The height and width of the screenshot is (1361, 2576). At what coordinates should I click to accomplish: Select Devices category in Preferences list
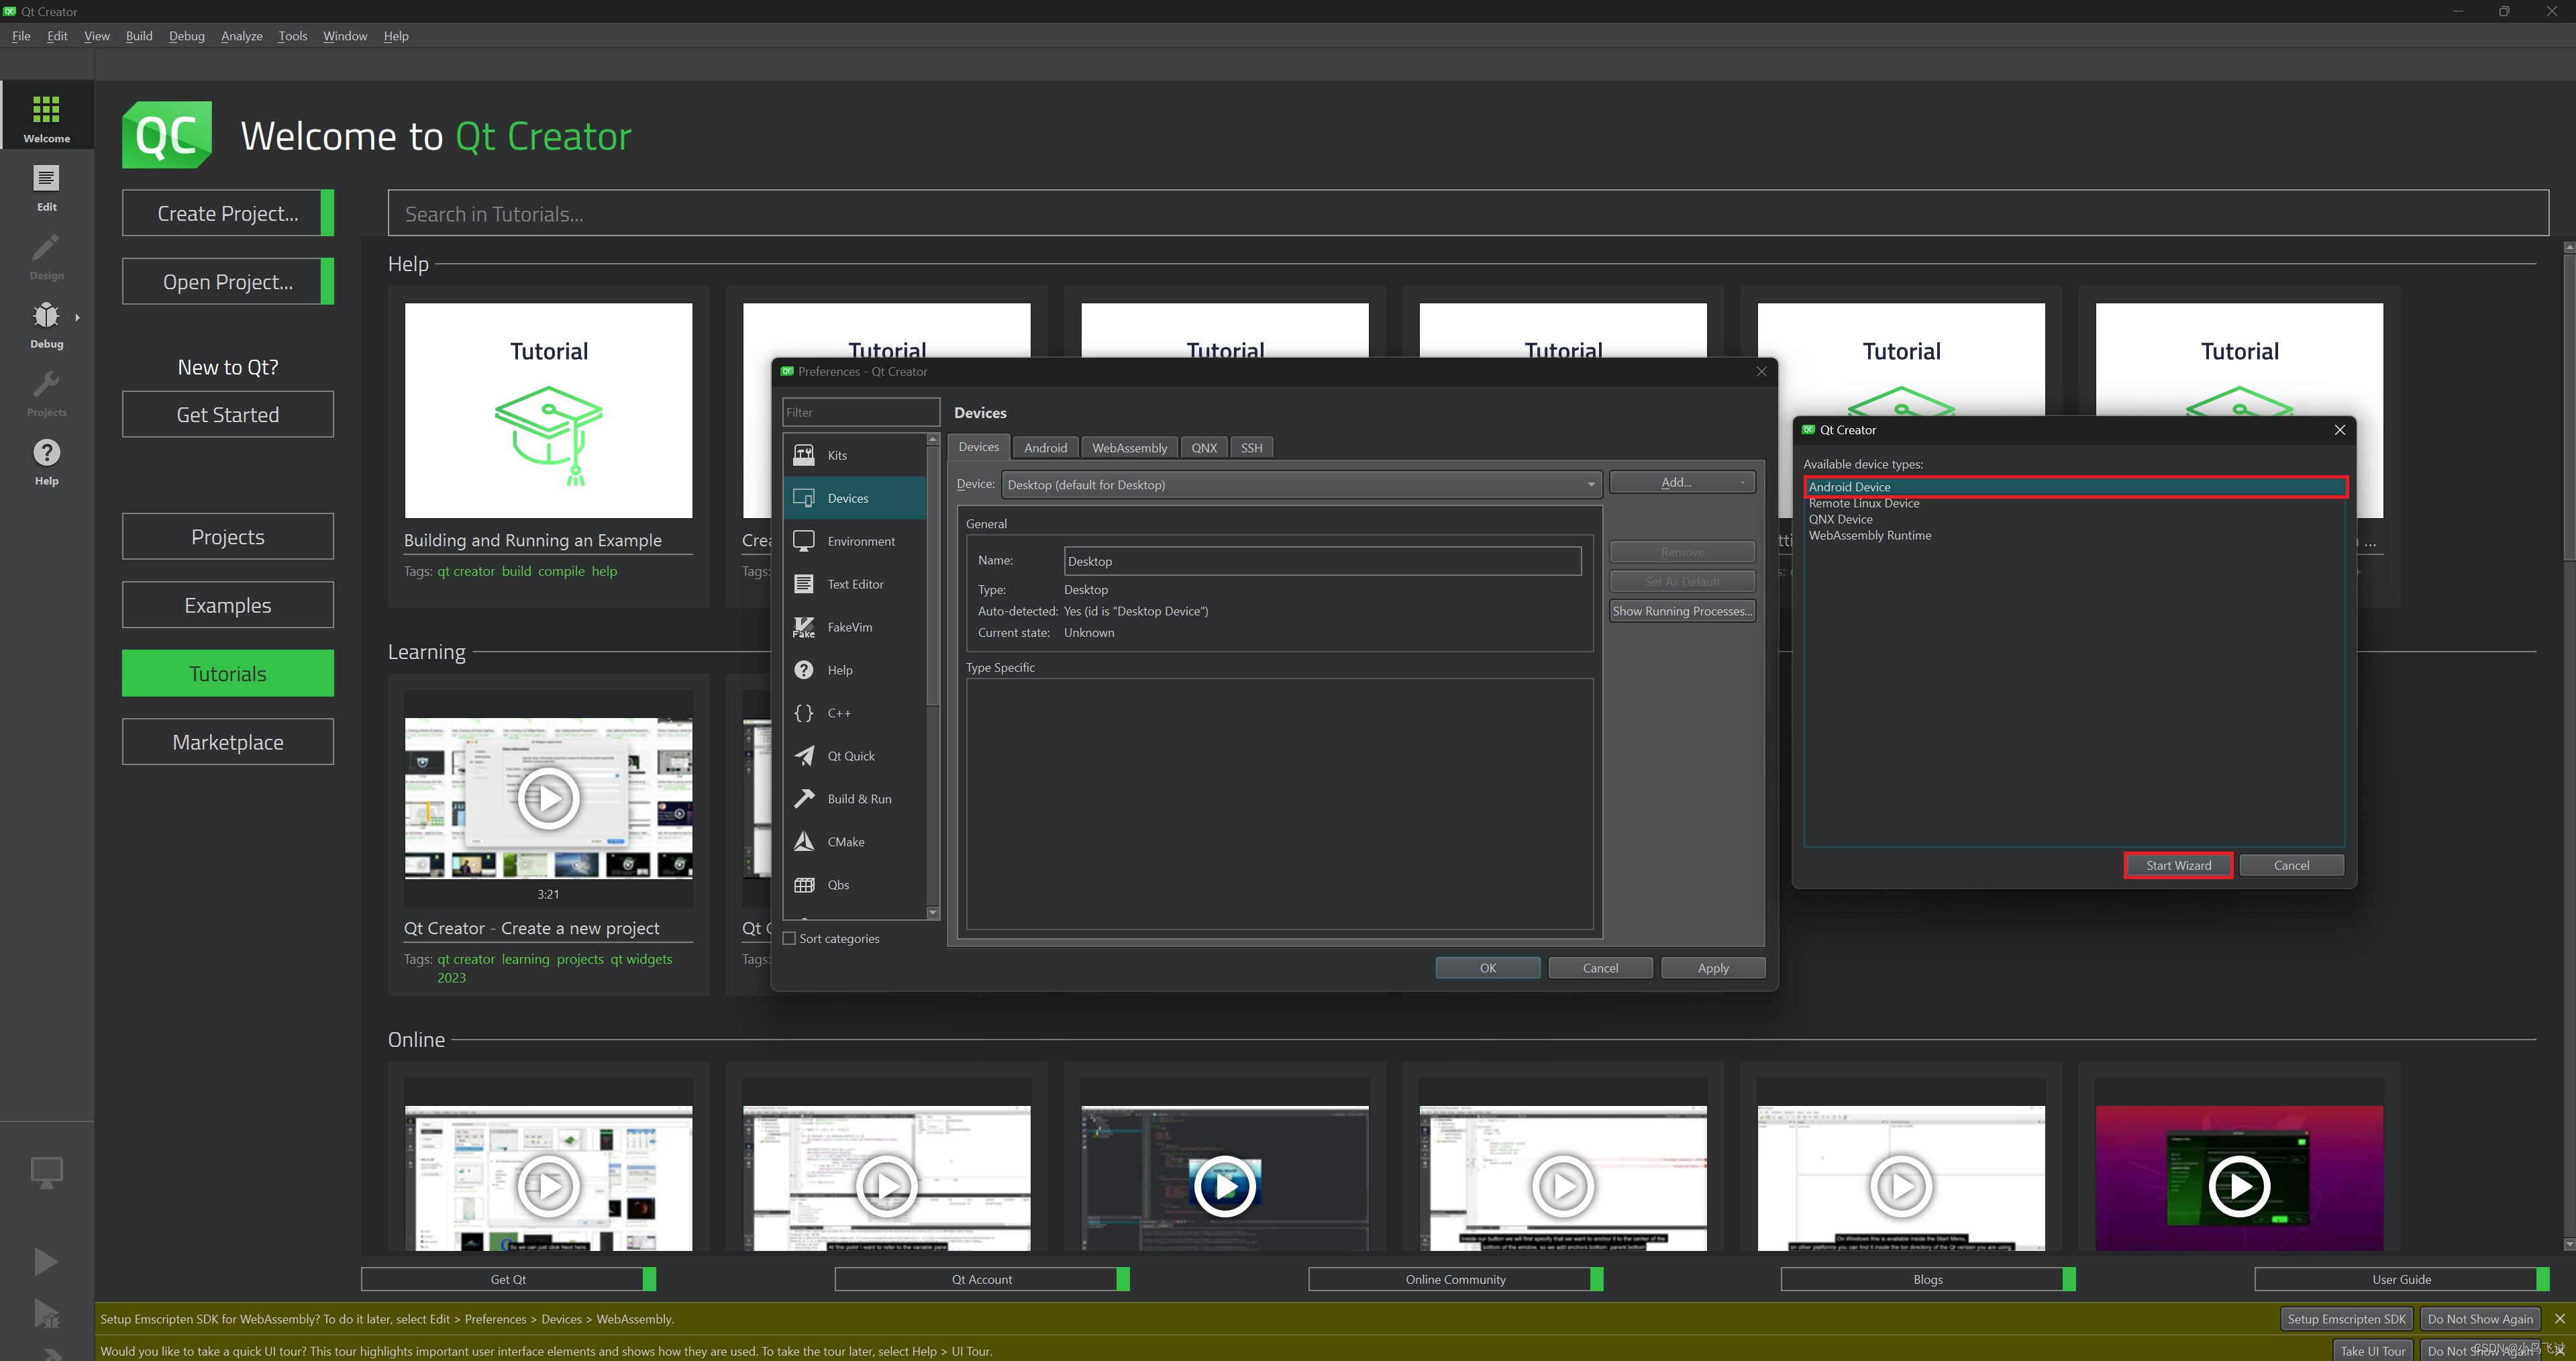(854, 498)
